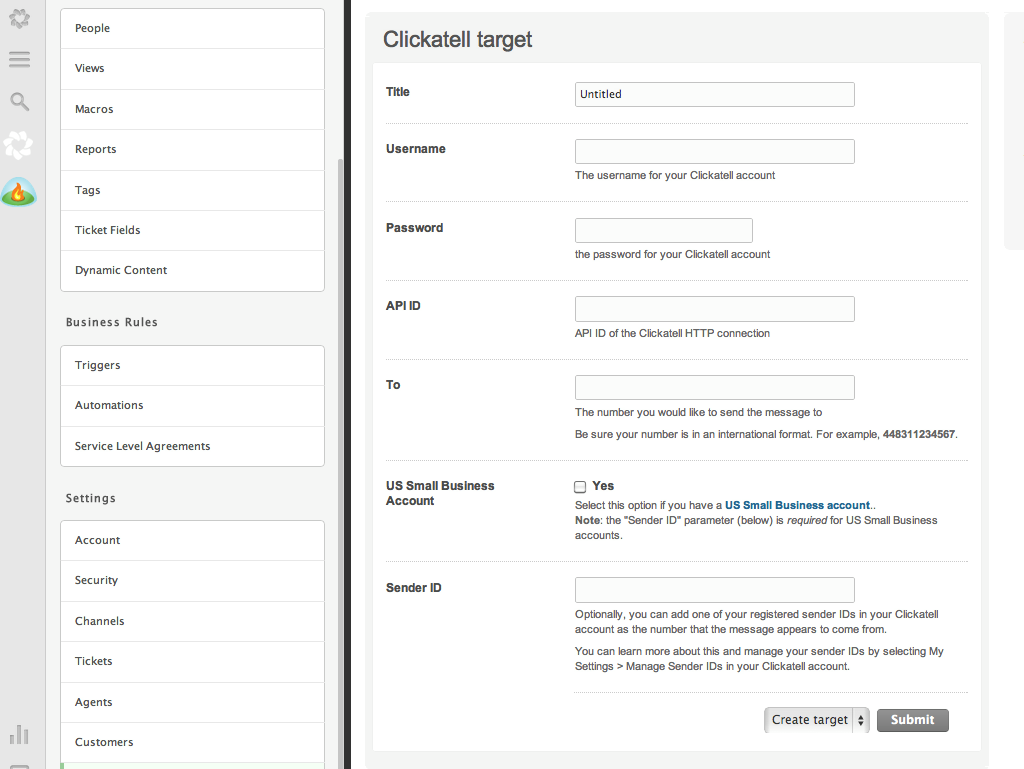Click the views list icon in sidebar
The width and height of the screenshot is (1024, 769).
pos(19,60)
